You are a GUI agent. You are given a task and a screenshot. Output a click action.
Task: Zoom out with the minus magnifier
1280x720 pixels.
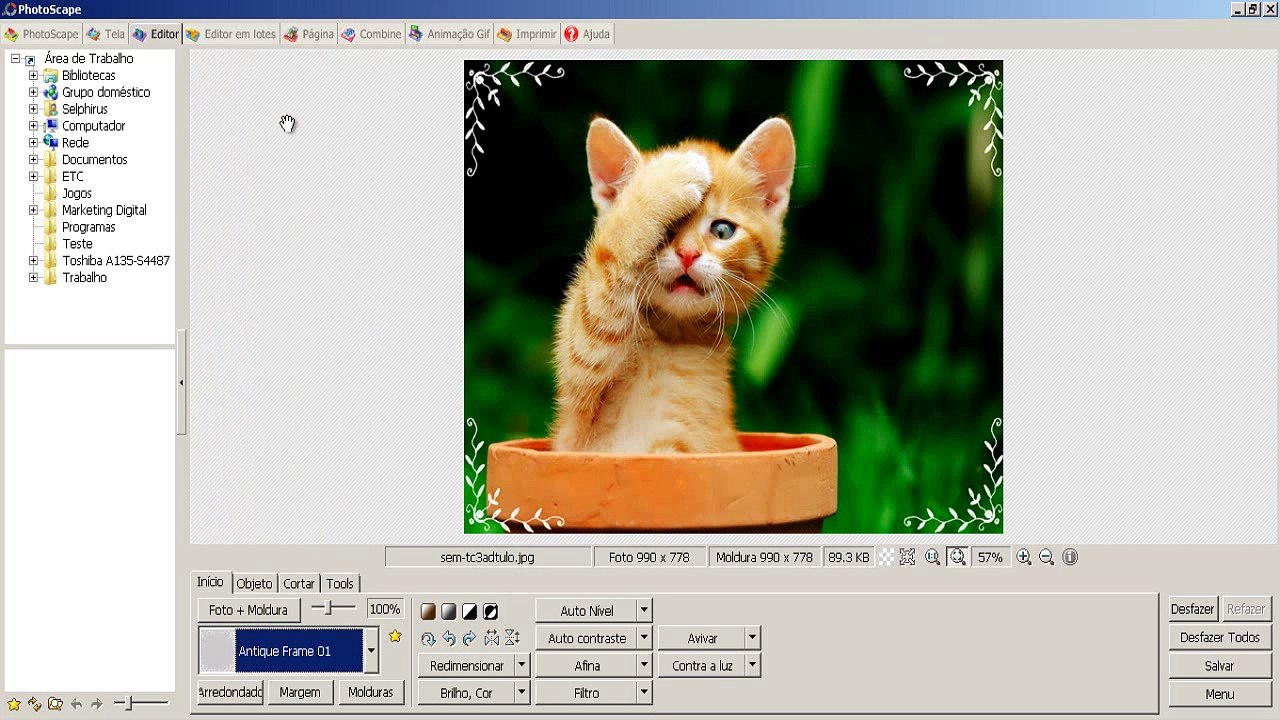click(1046, 557)
